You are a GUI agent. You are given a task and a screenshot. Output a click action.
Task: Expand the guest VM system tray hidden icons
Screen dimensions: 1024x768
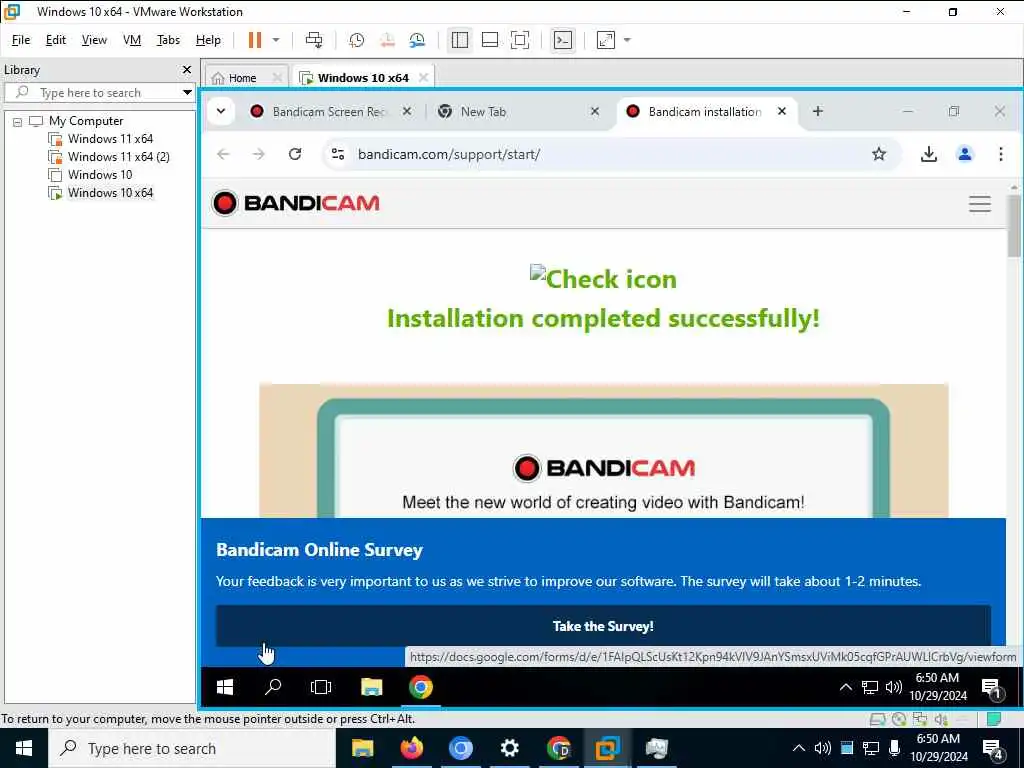(x=845, y=687)
